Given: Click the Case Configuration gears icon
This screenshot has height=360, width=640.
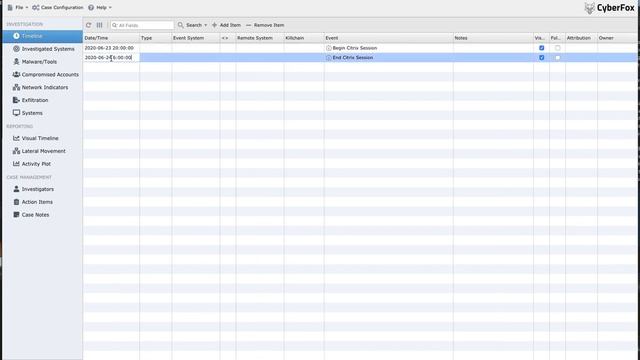Looking at the screenshot, I should coord(36,7).
